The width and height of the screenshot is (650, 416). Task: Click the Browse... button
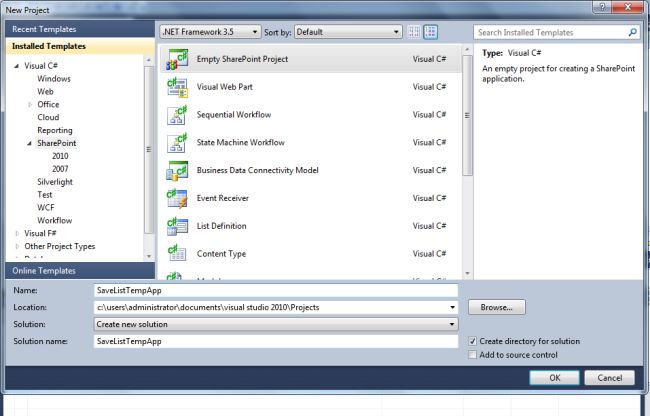pyautogui.click(x=497, y=307)
